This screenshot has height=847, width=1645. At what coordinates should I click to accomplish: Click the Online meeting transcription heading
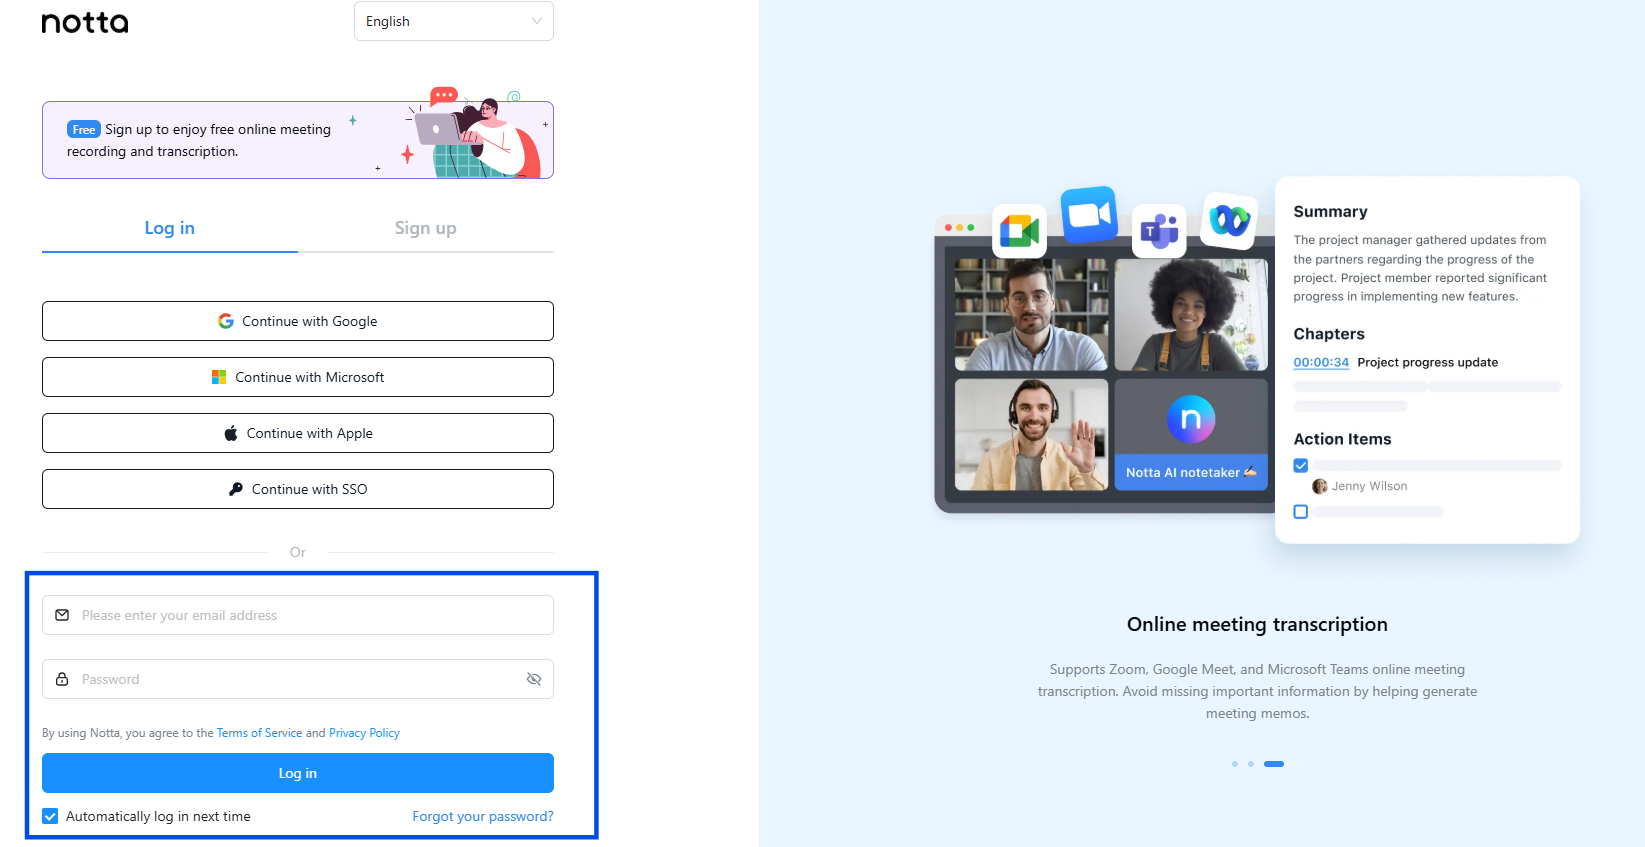(1257, 624)
